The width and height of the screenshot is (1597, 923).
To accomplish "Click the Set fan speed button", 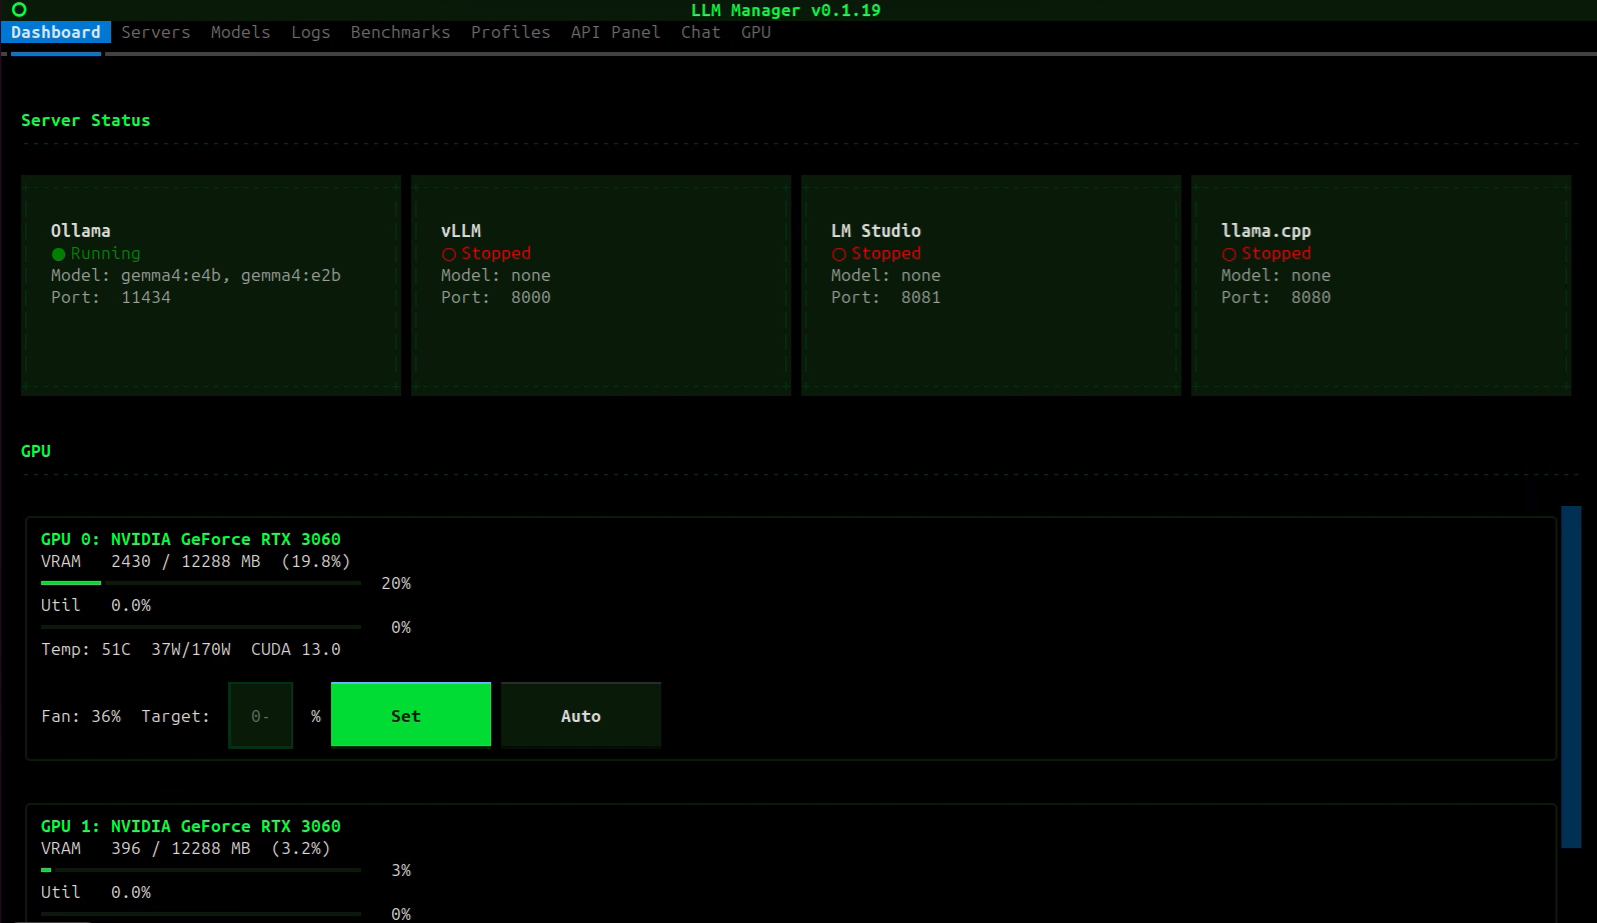I will [411, 715].
